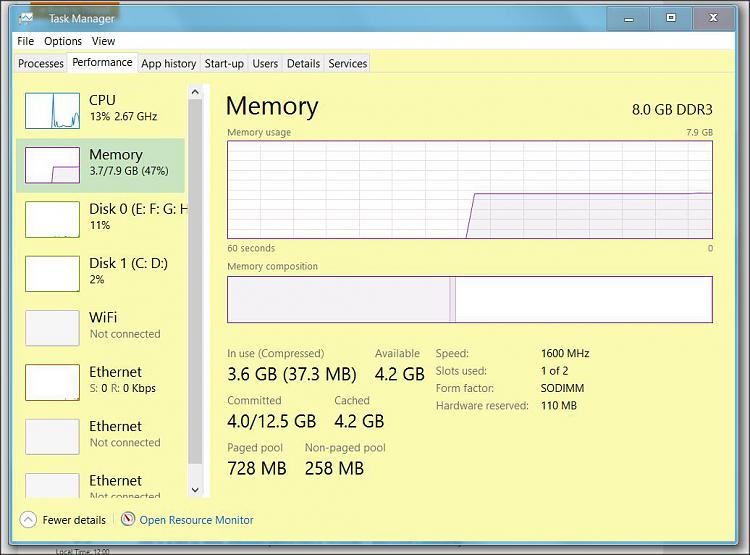Image resolution: width=750 pixels, height=555 pixels.
Task: Click the 8.0 GB DDR3 label
Action: point(672,110)
